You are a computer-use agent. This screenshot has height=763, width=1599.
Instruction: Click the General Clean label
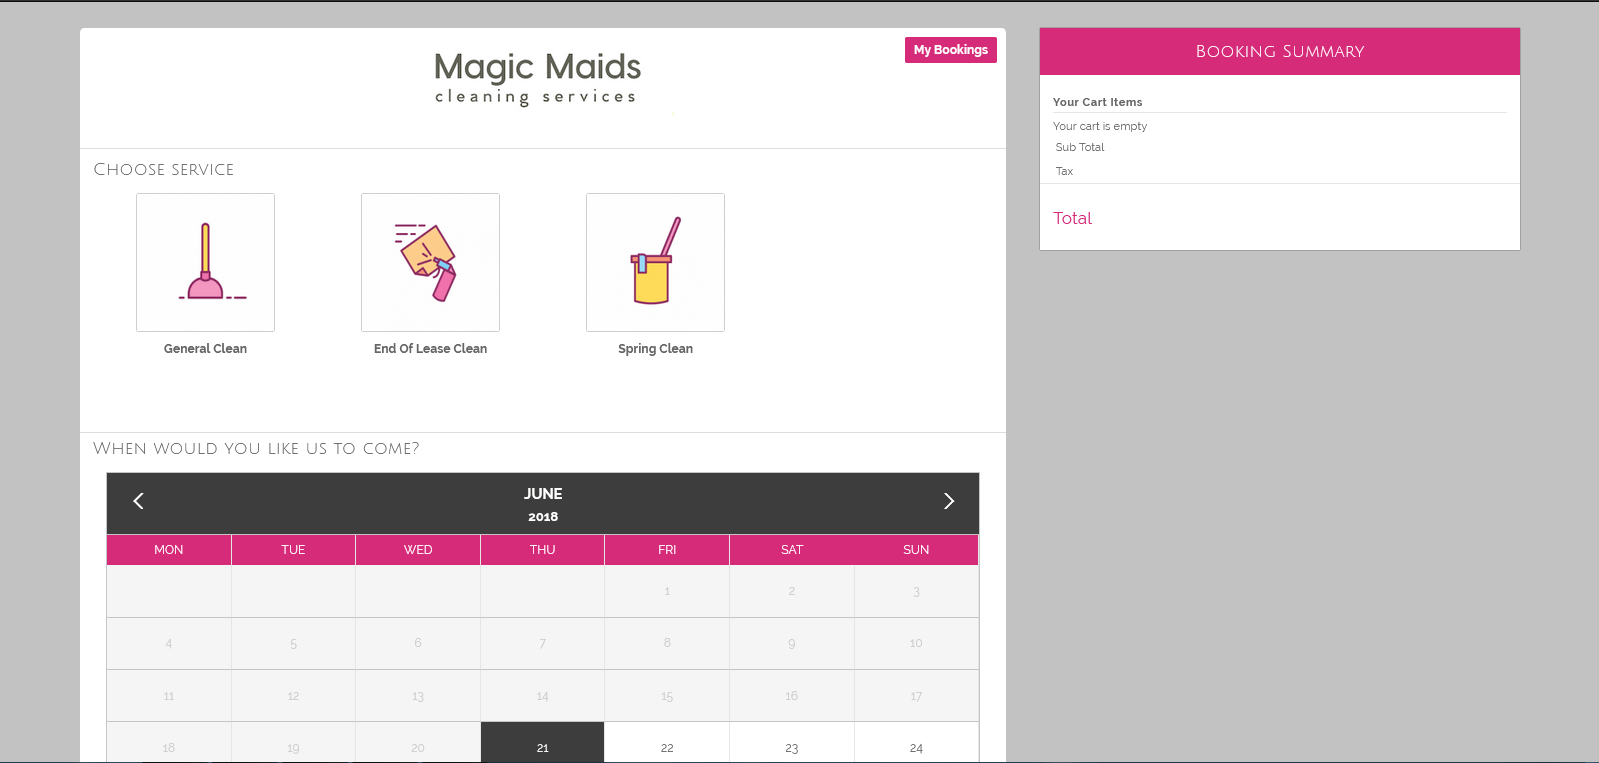(x=205, y=349)
